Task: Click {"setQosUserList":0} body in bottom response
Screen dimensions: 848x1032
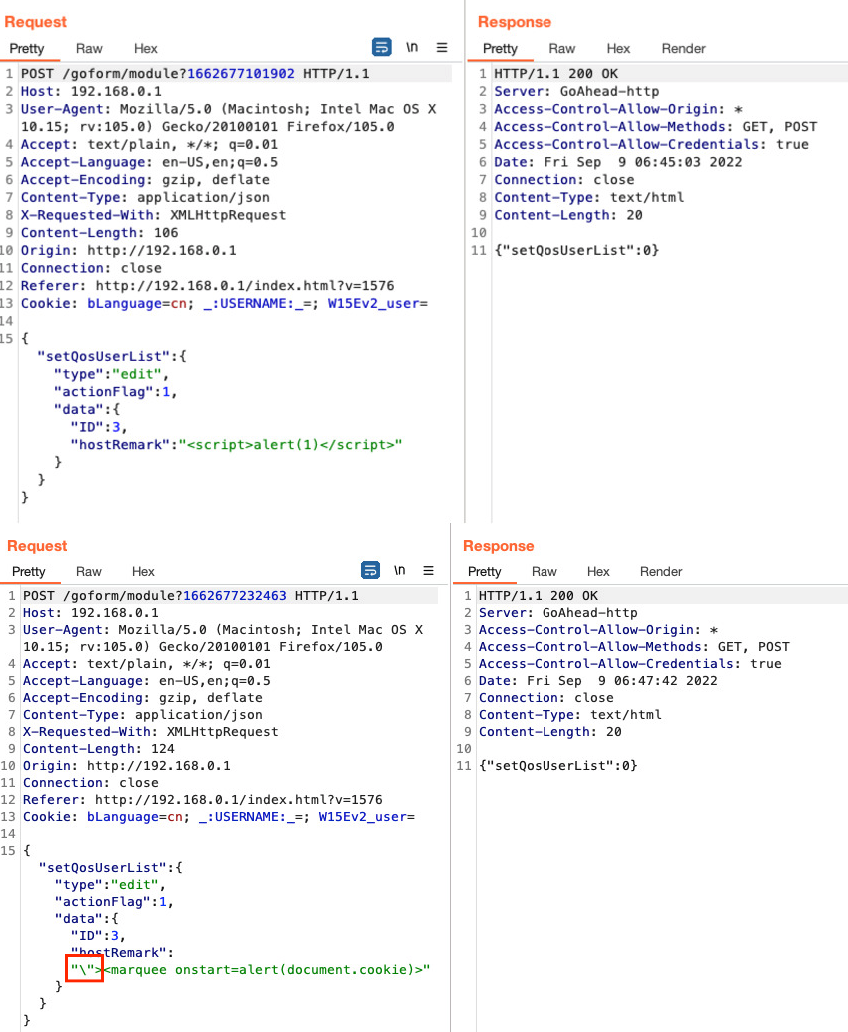Action: 558,765
